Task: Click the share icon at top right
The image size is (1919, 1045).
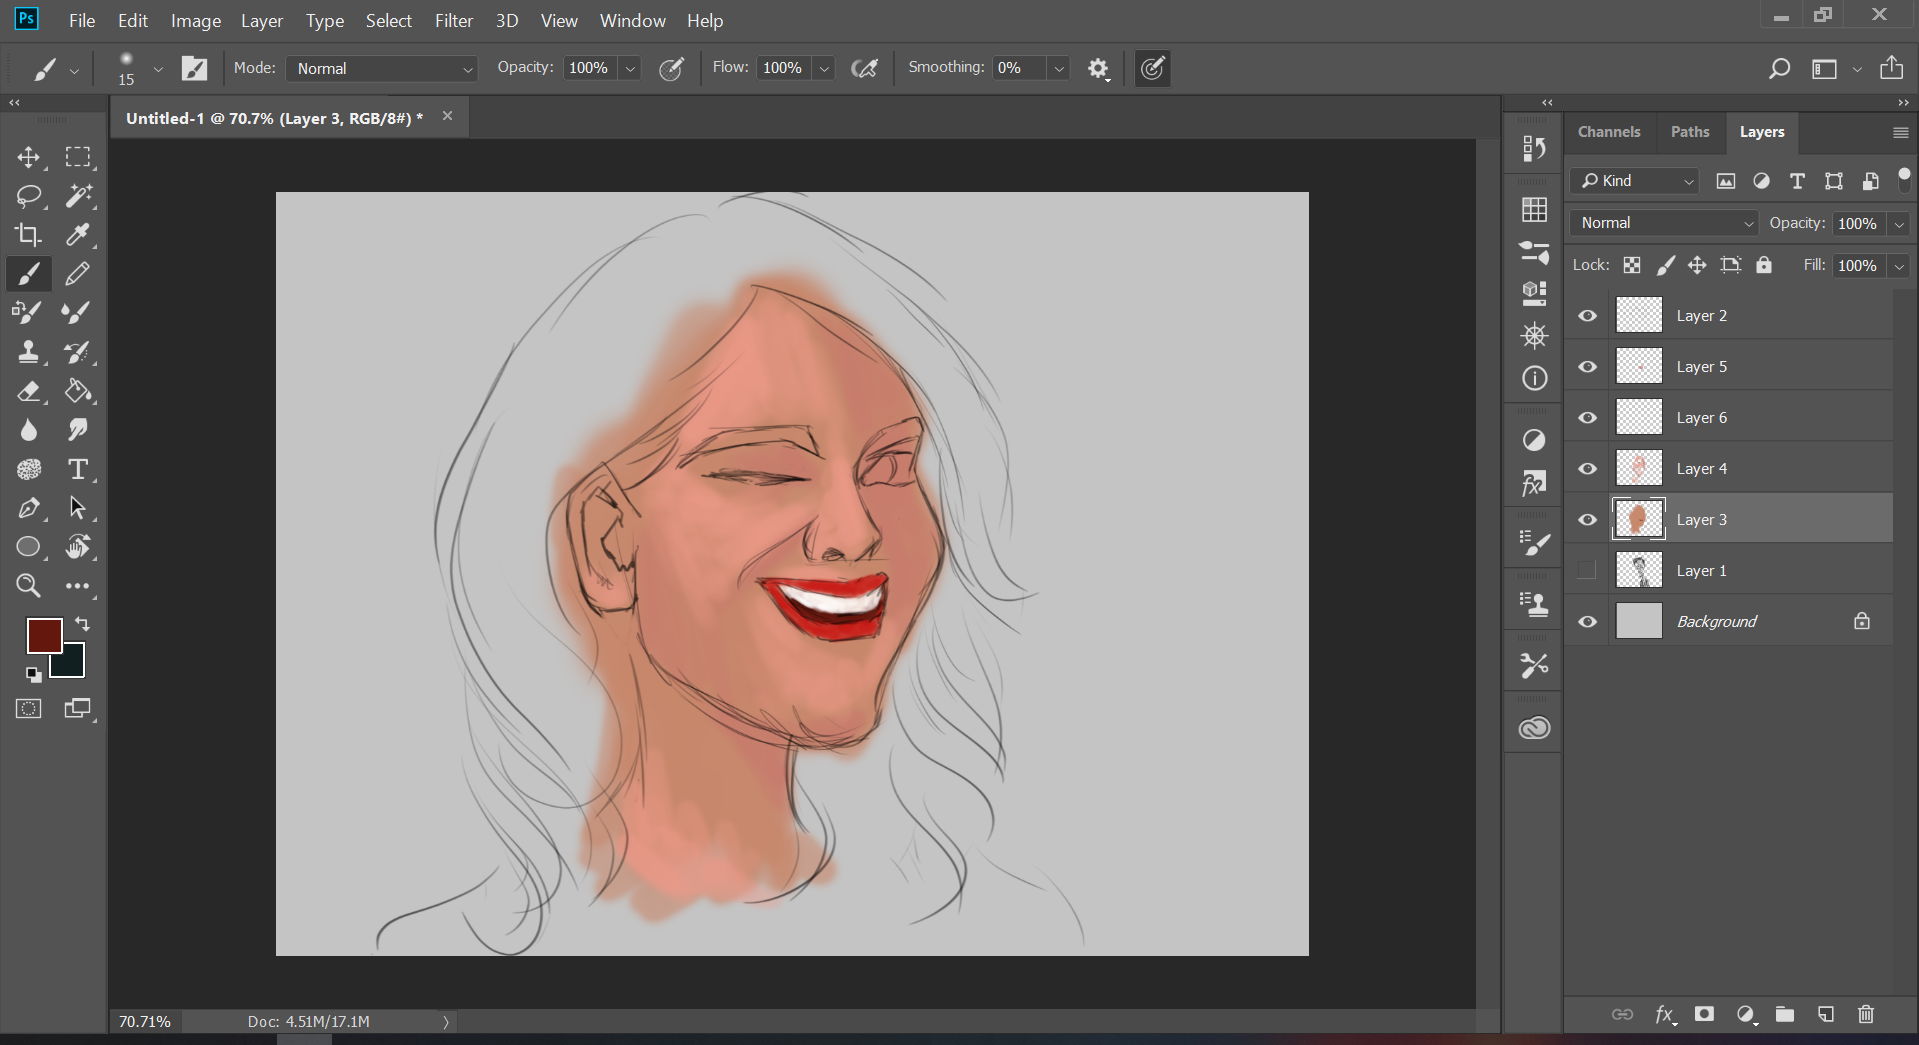Action: 1891,68
